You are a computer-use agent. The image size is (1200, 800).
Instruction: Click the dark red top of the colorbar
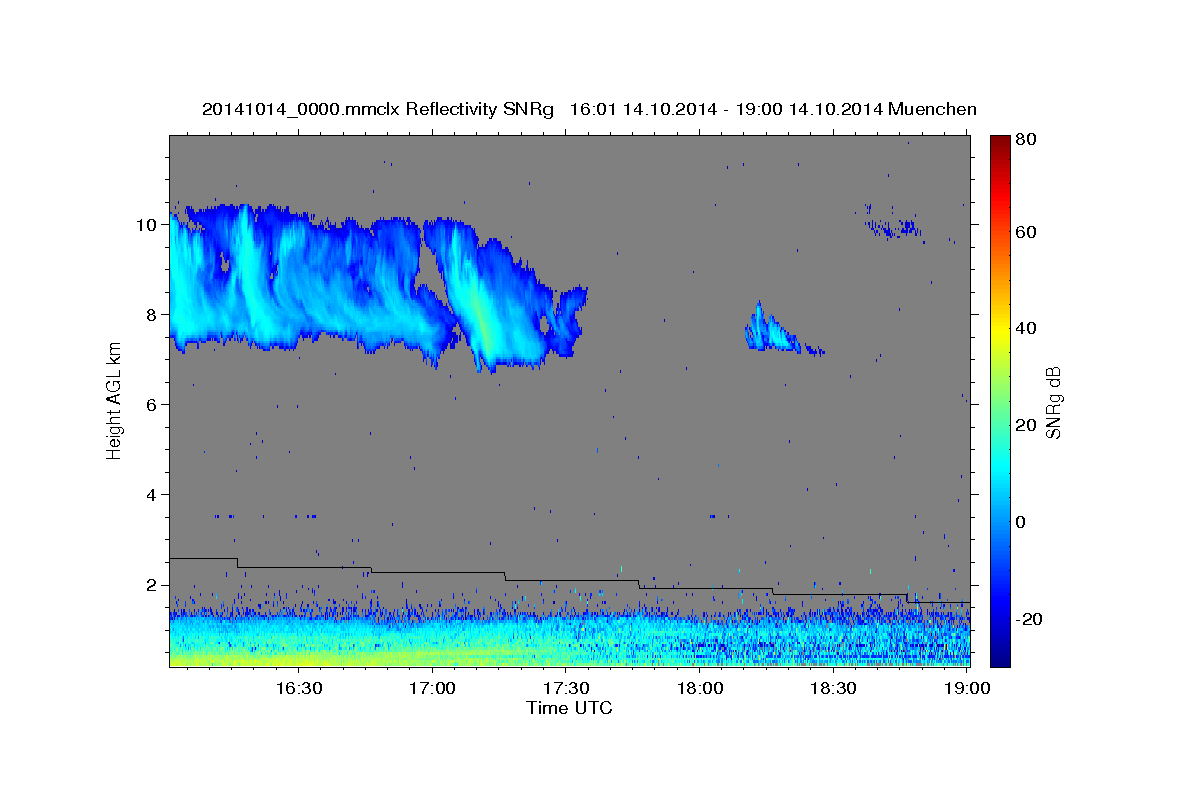(x=999, y=143)
